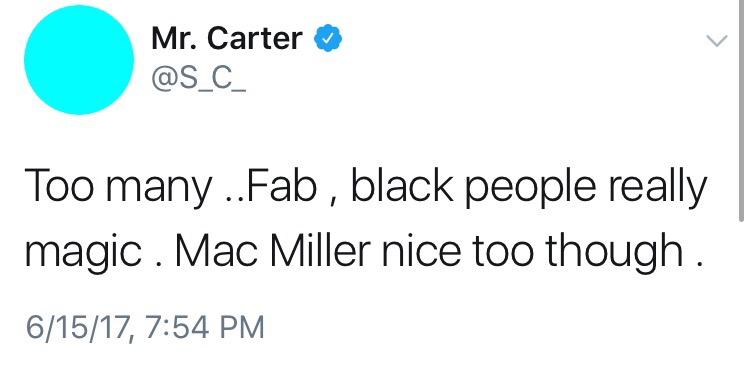
Task: Open the cyan profile avatar
Action: click(79, 60)
